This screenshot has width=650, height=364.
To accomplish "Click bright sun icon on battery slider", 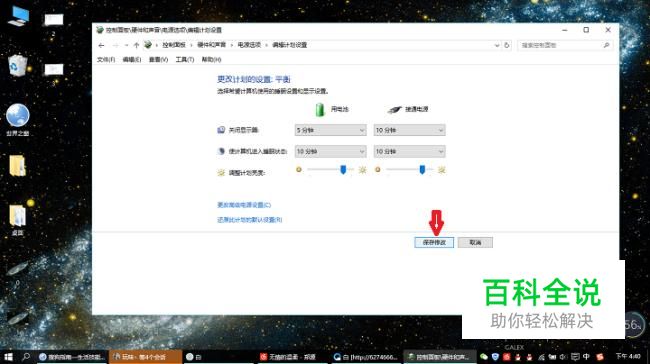I will pyautogui.click(x=362, y=170).
